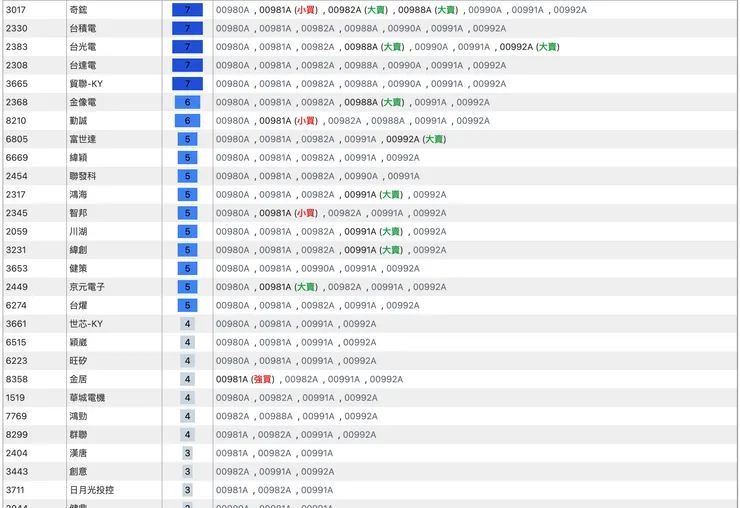This screenshot has height=508, width=740.
Task: Click 00988A in the 7769 row
Action: tap(276, 416)
